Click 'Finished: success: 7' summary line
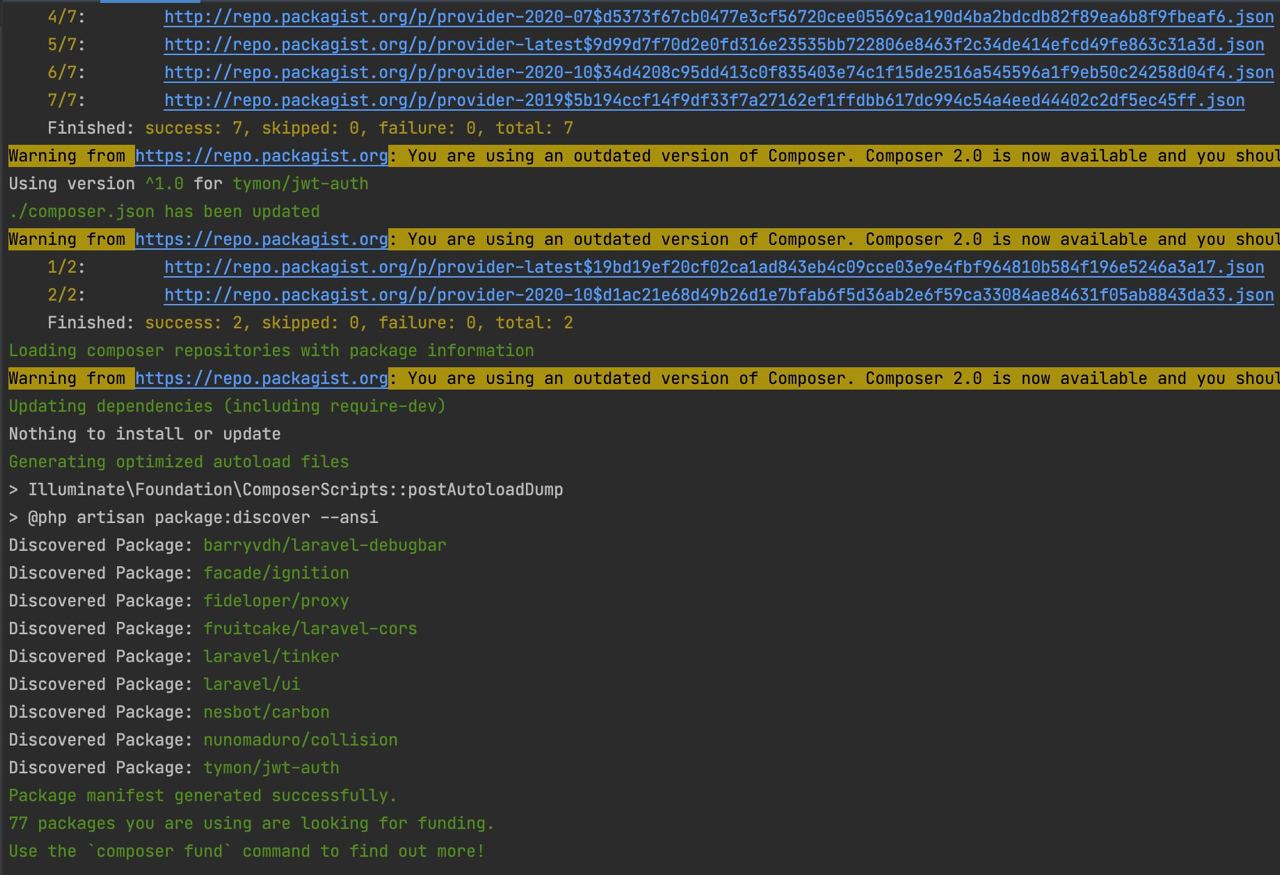1280x875 pixels. [310, 129]
